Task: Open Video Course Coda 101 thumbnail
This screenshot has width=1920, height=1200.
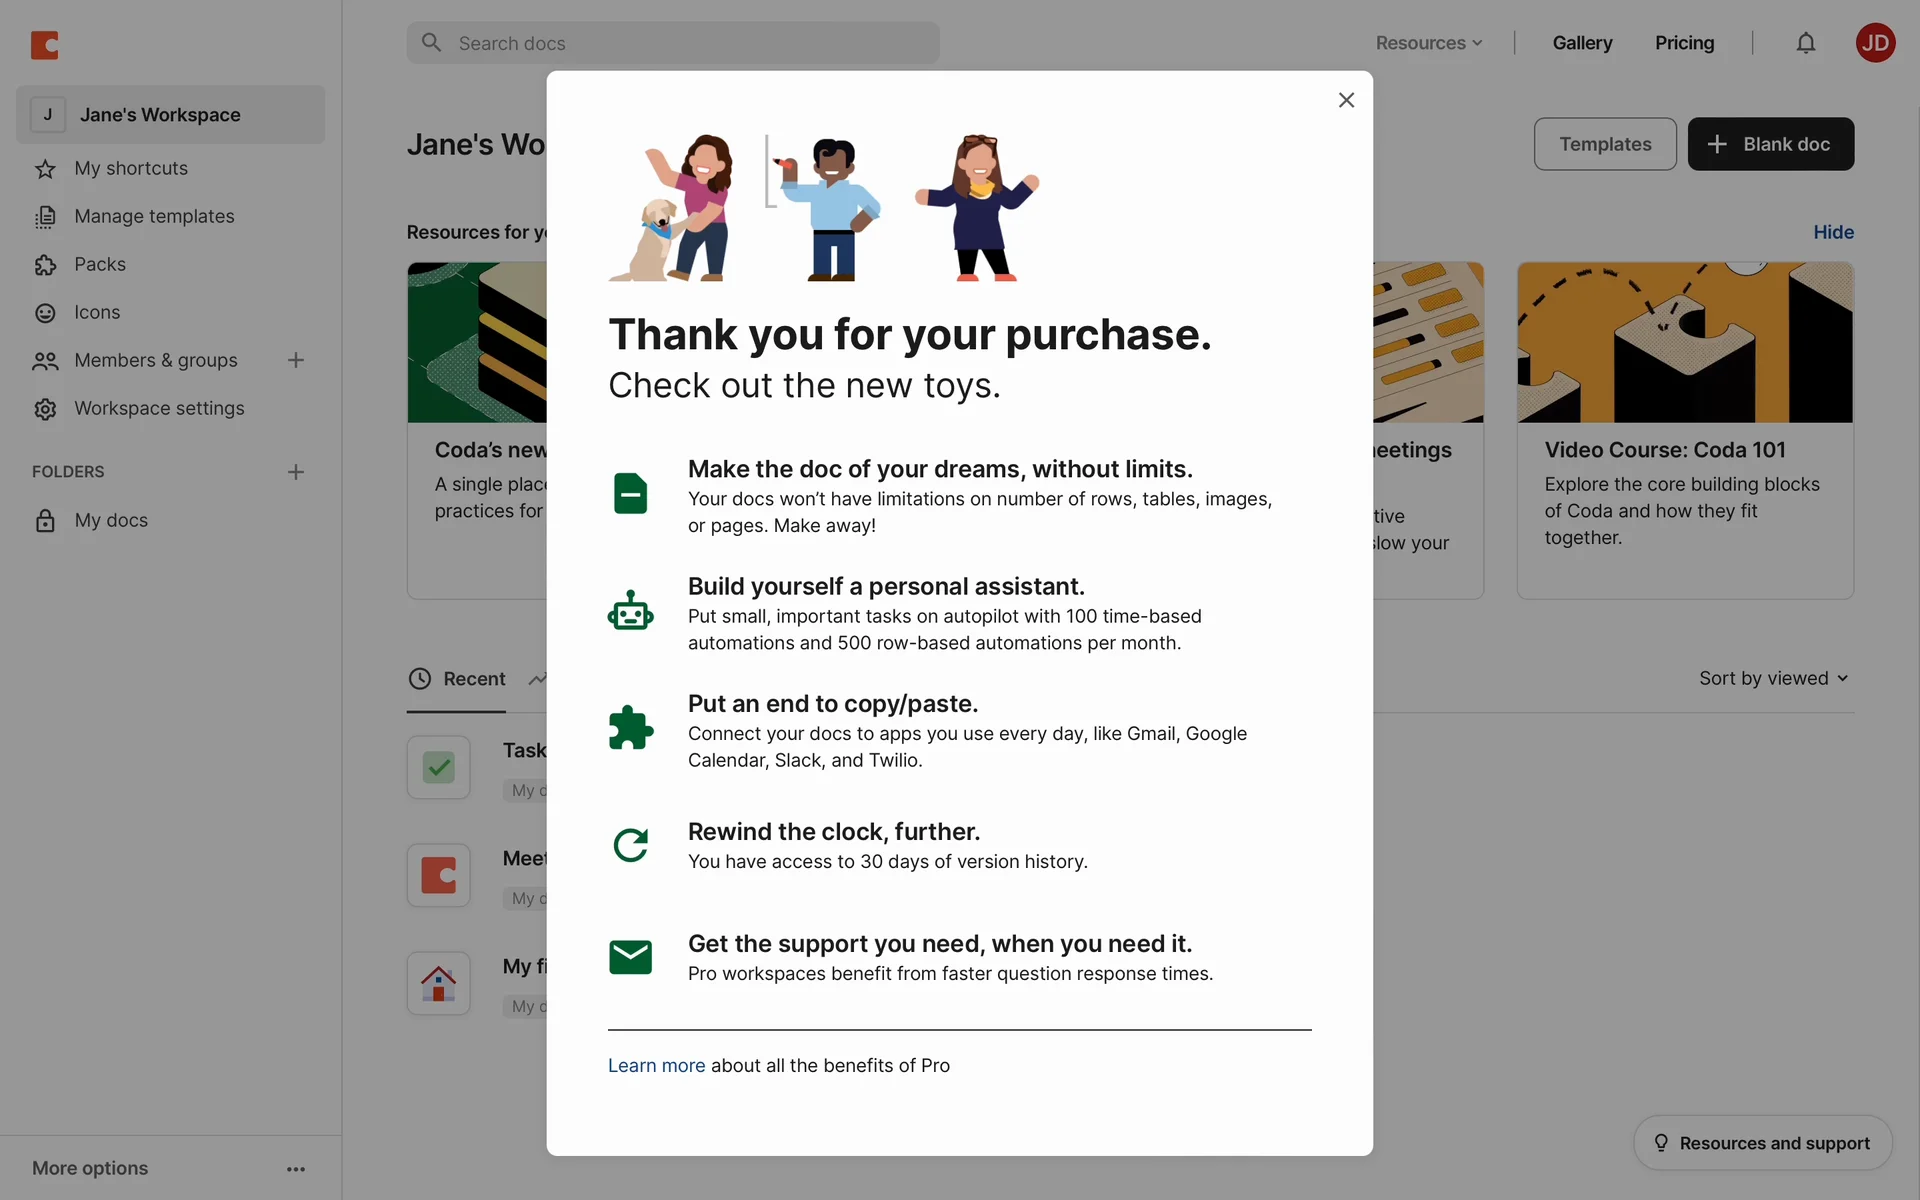Action: (1685, 343)
